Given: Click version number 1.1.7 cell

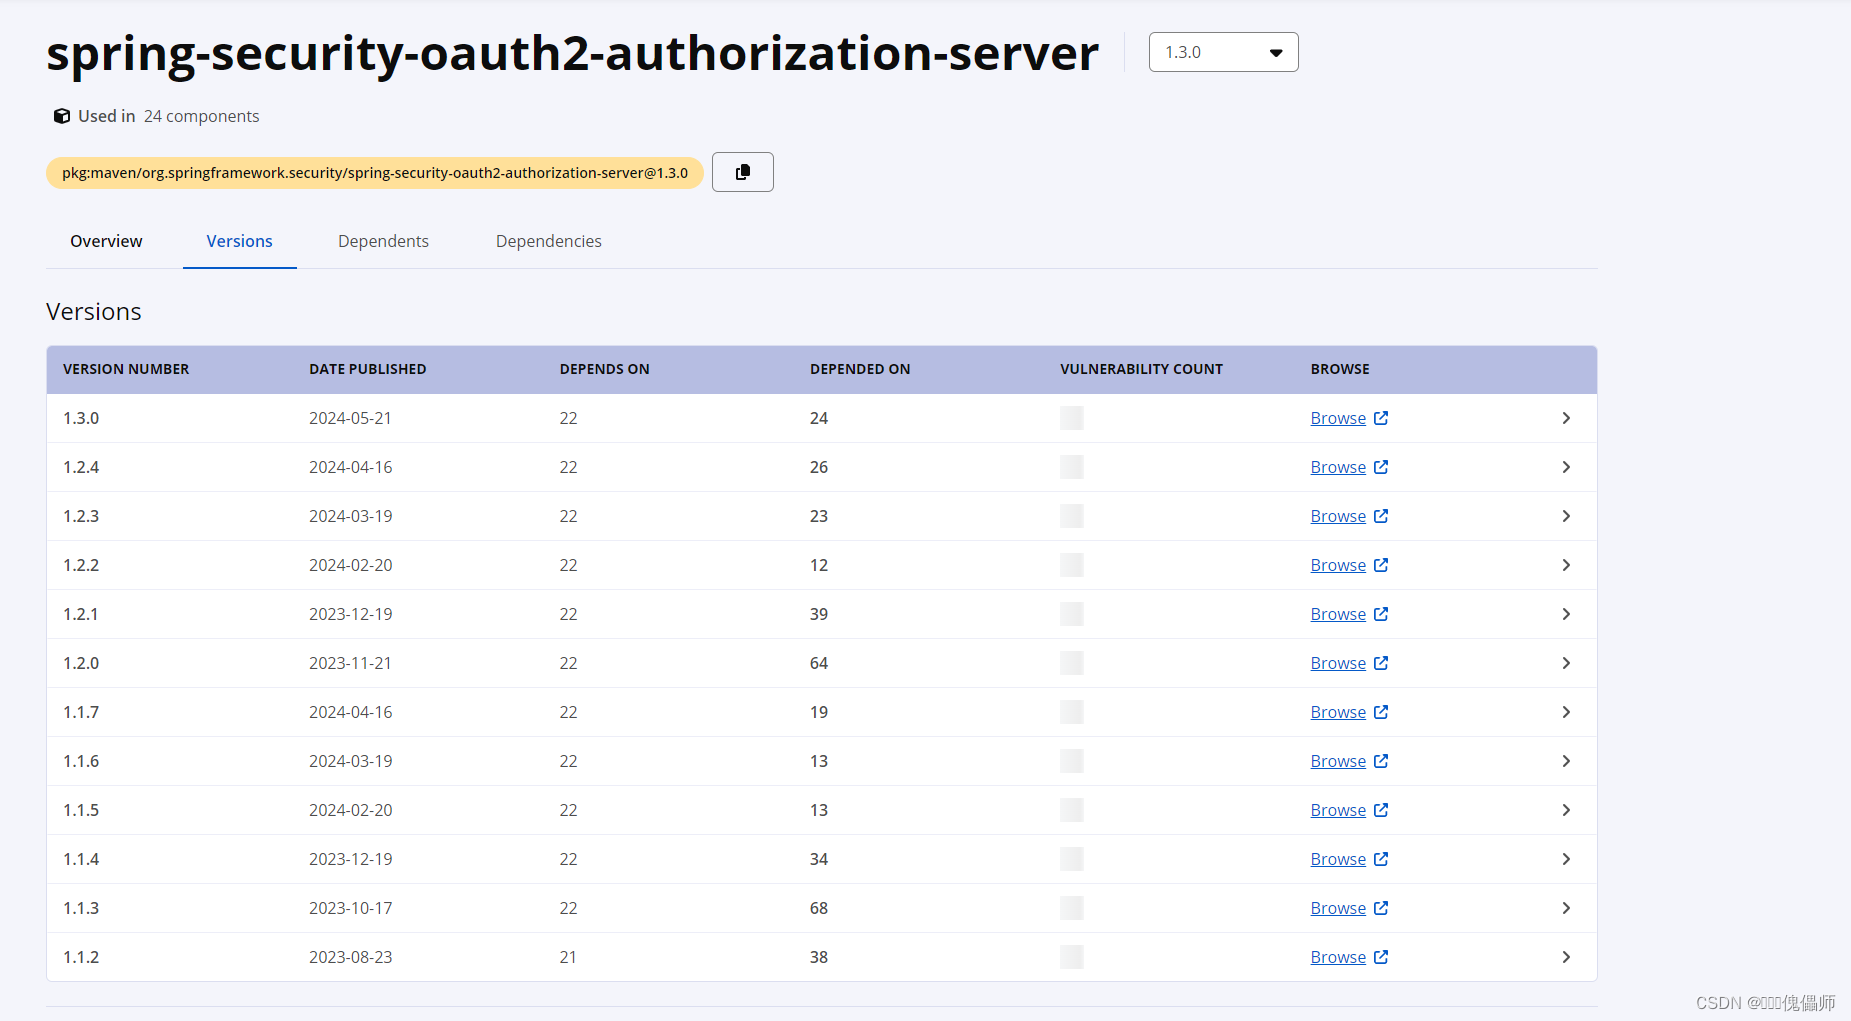Looking at the screenshot, I should coord(81,712).
